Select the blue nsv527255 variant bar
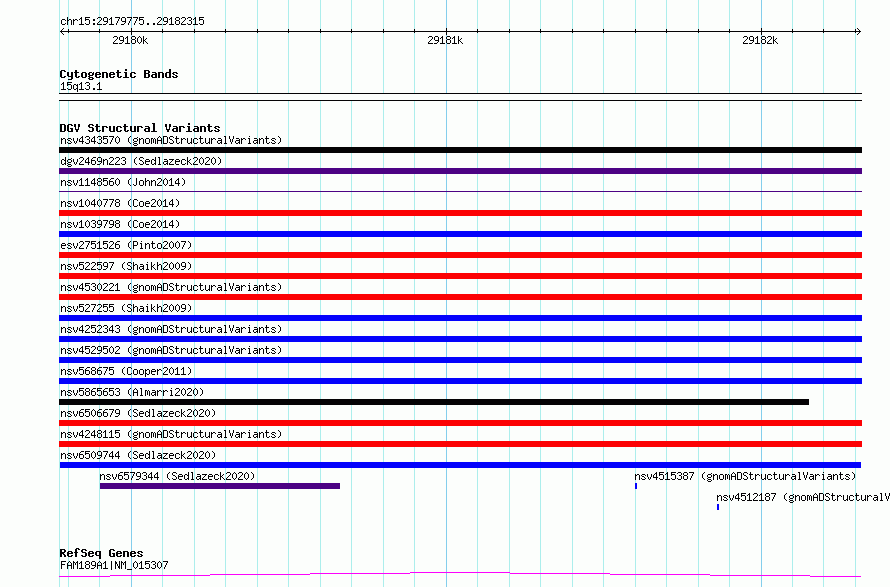 coord(460,318)
